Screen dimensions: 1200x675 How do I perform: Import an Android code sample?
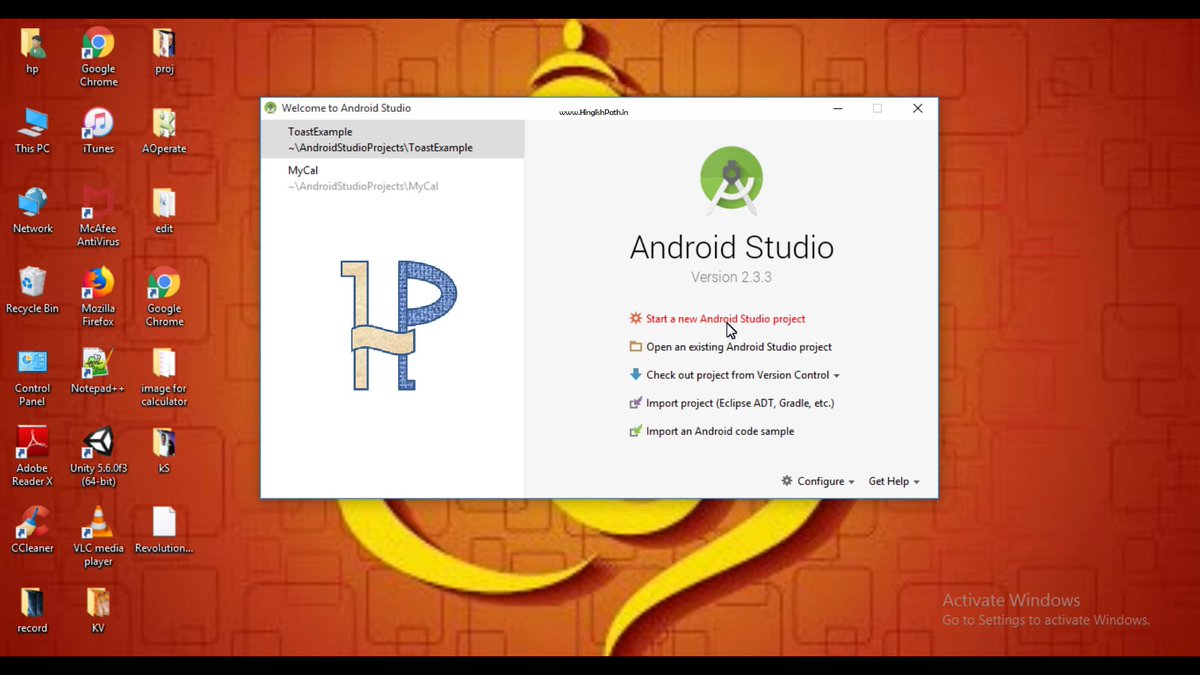[x=711, y=431]
